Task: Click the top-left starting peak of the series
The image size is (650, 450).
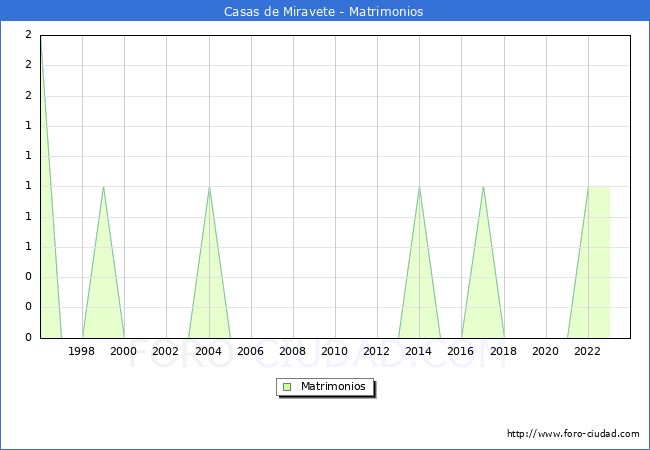Action: [x=41, y=40]
